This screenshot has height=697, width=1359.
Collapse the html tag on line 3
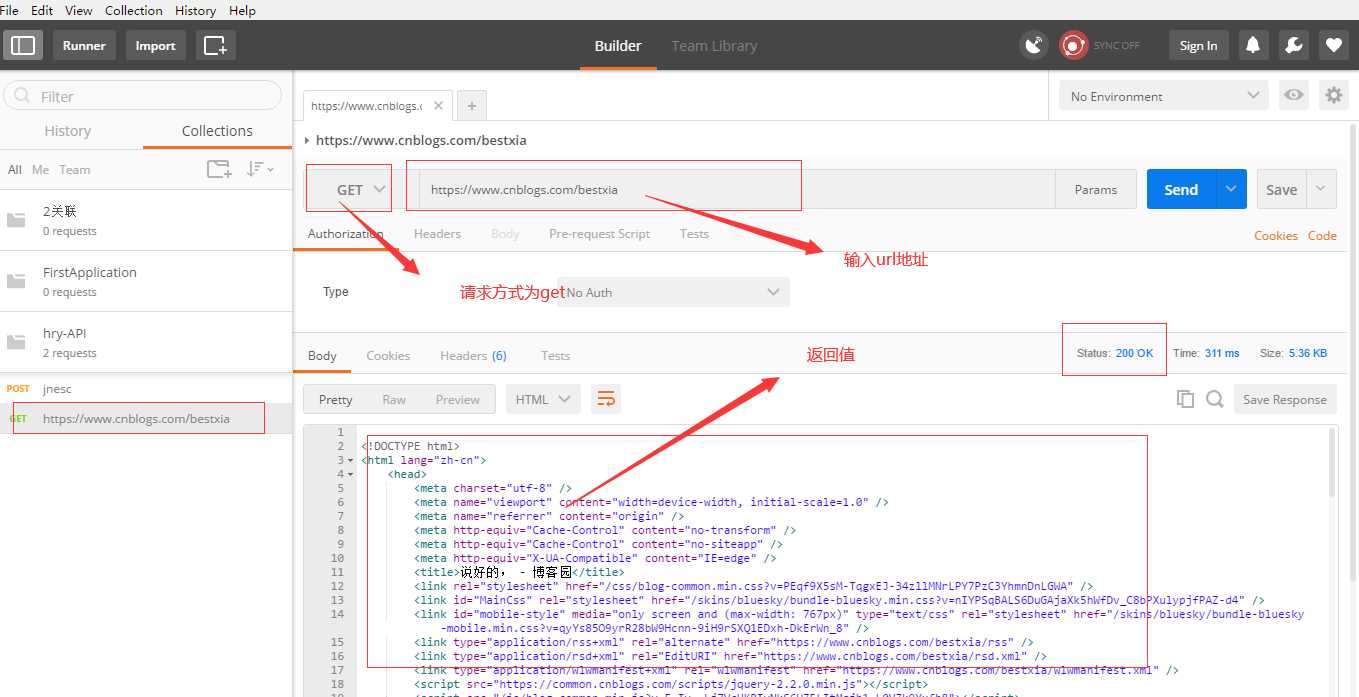[x=350, y=460]
